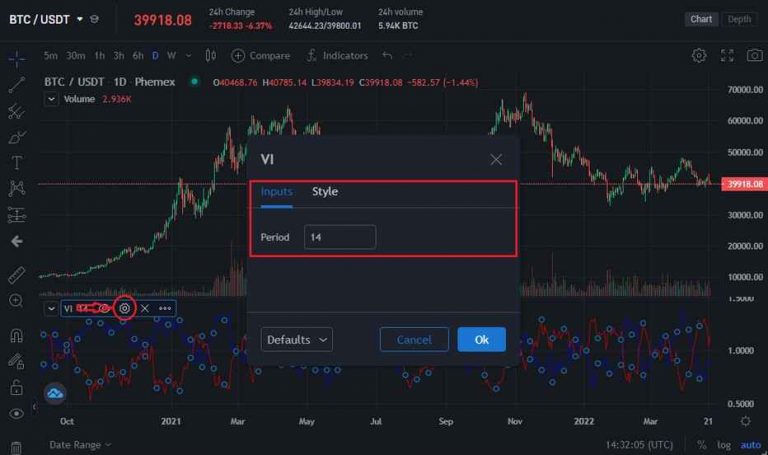The width and height of the screenshot is (768, 455).
Task: Select the Magnet mode icon
Action: coord(16,336)
